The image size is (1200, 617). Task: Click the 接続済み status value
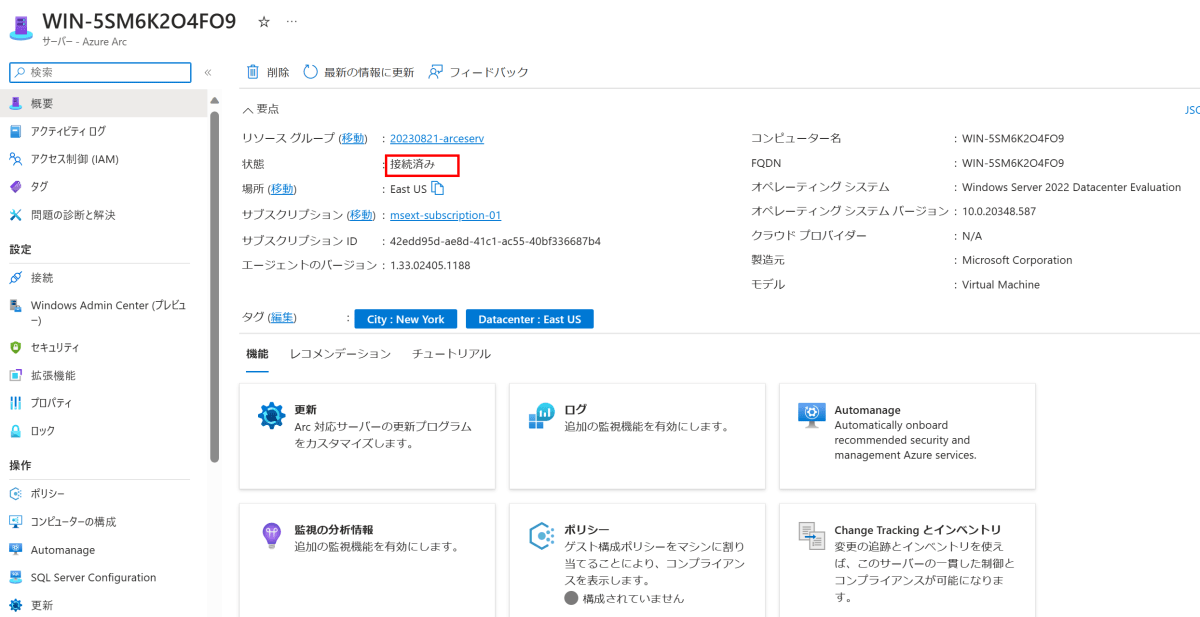[413, 164]
